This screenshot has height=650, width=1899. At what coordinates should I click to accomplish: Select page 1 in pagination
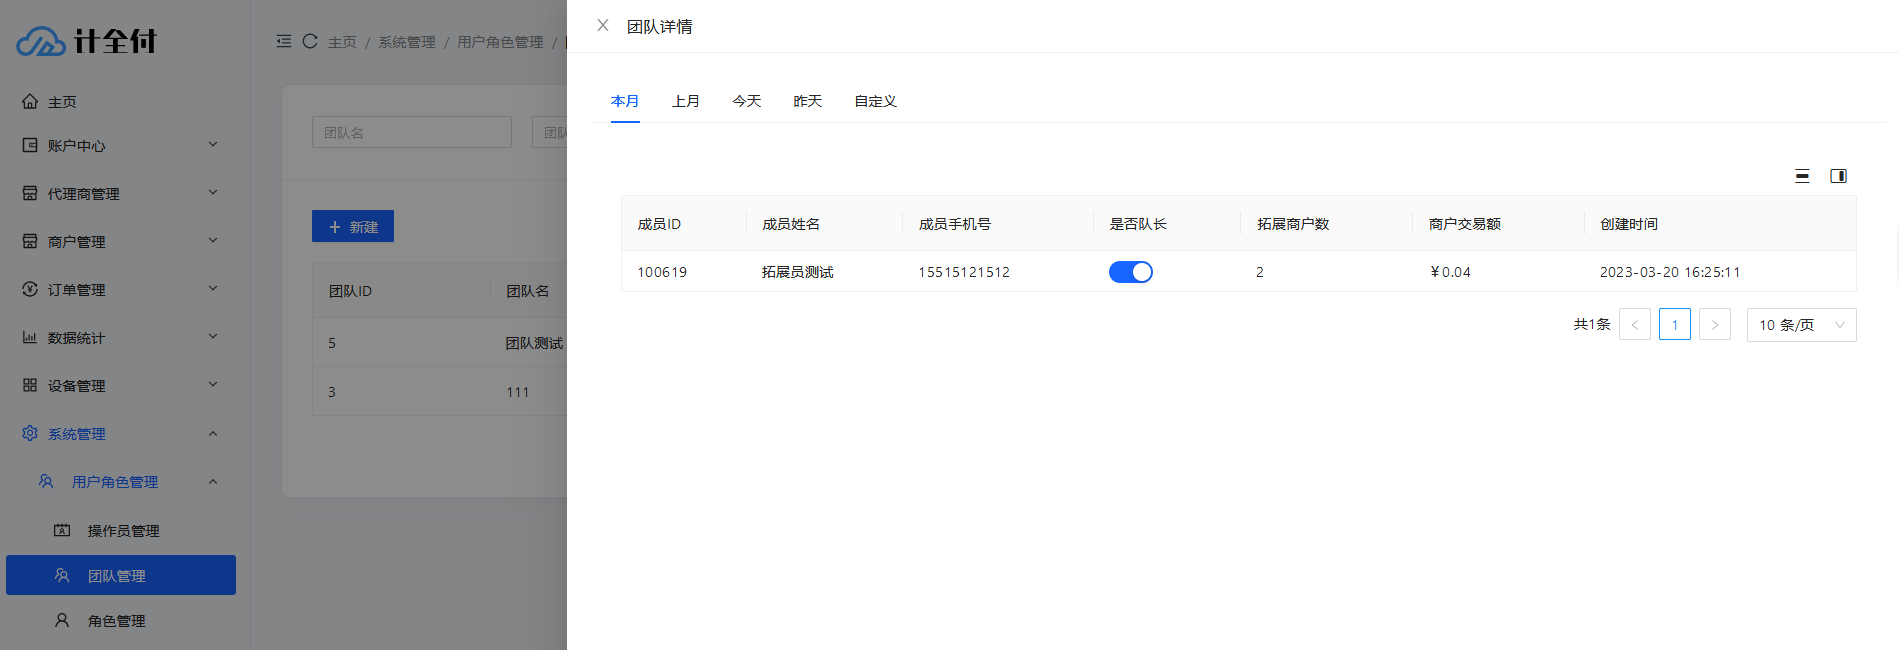pyautogui.click(x=1675, y=325)
